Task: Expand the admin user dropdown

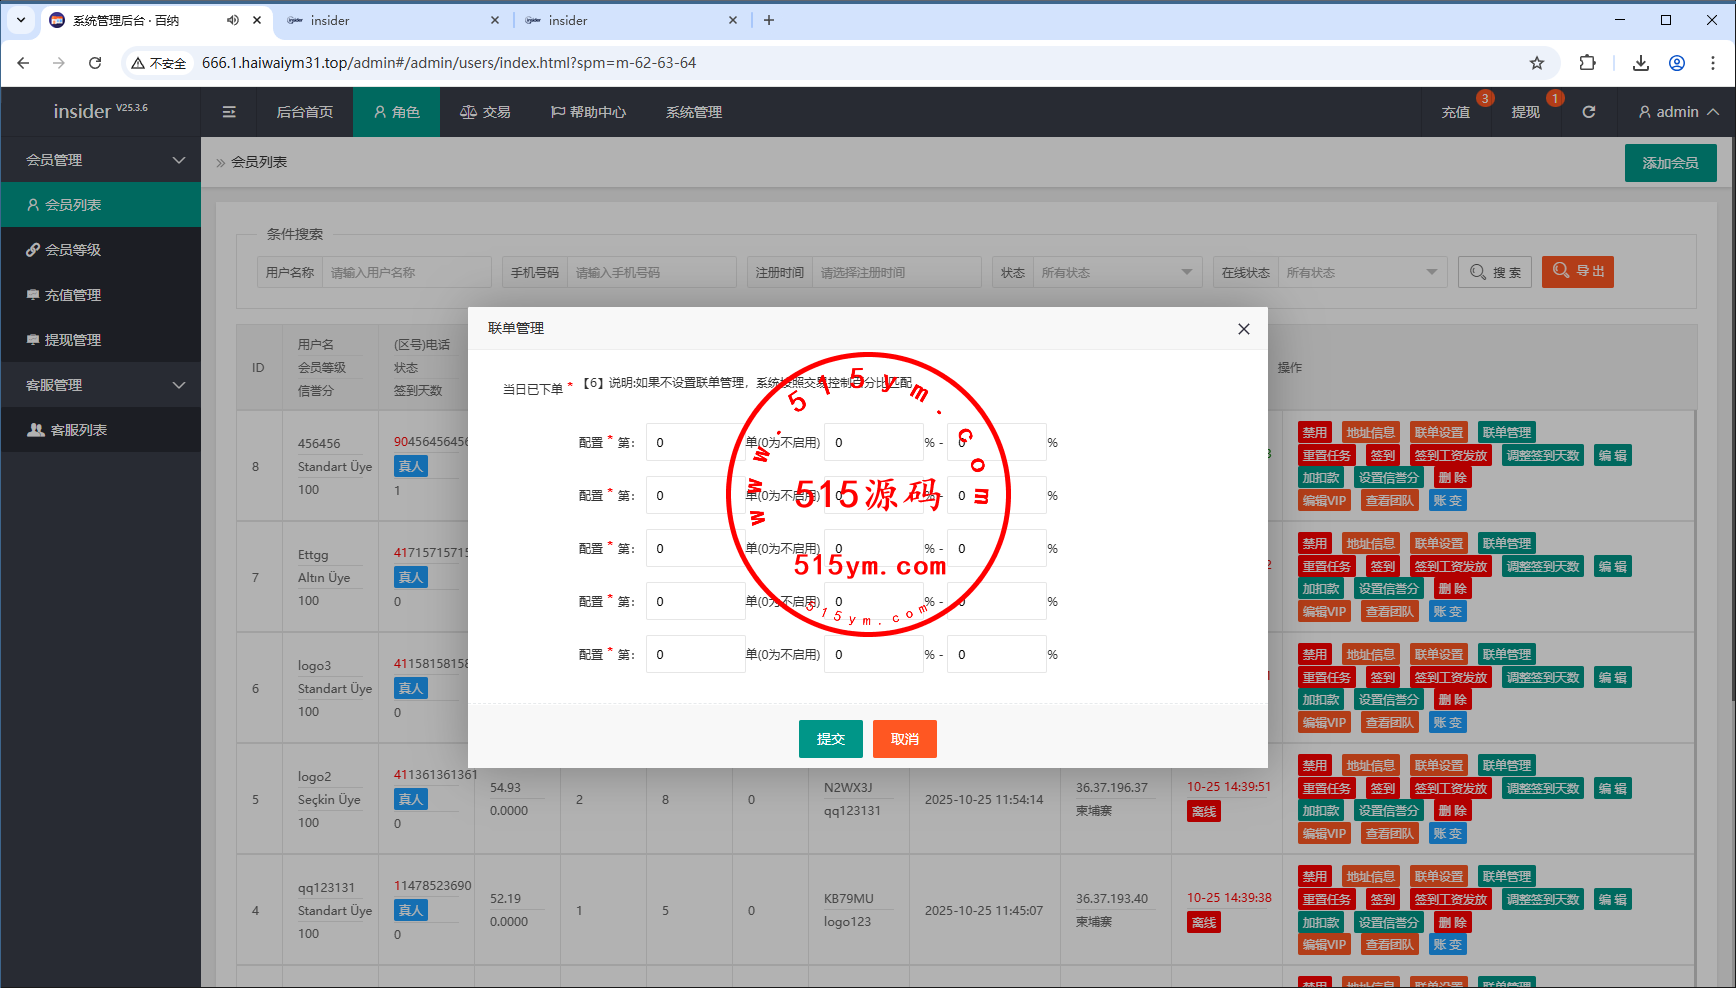Action: coord(1677,112)
